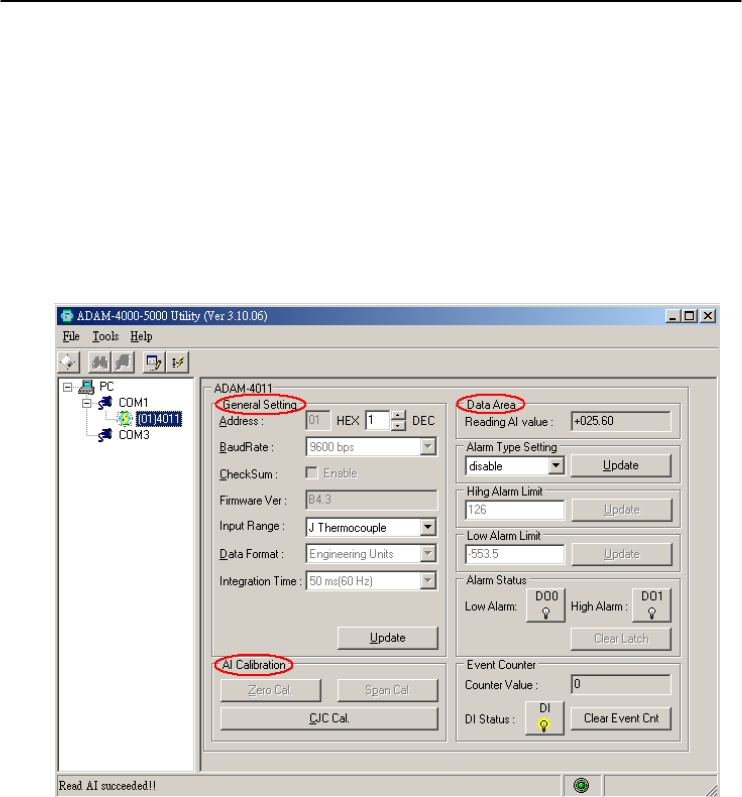Click 'Read AI succeeded!!' status text
742x797 pixels.
coord(107,786)
